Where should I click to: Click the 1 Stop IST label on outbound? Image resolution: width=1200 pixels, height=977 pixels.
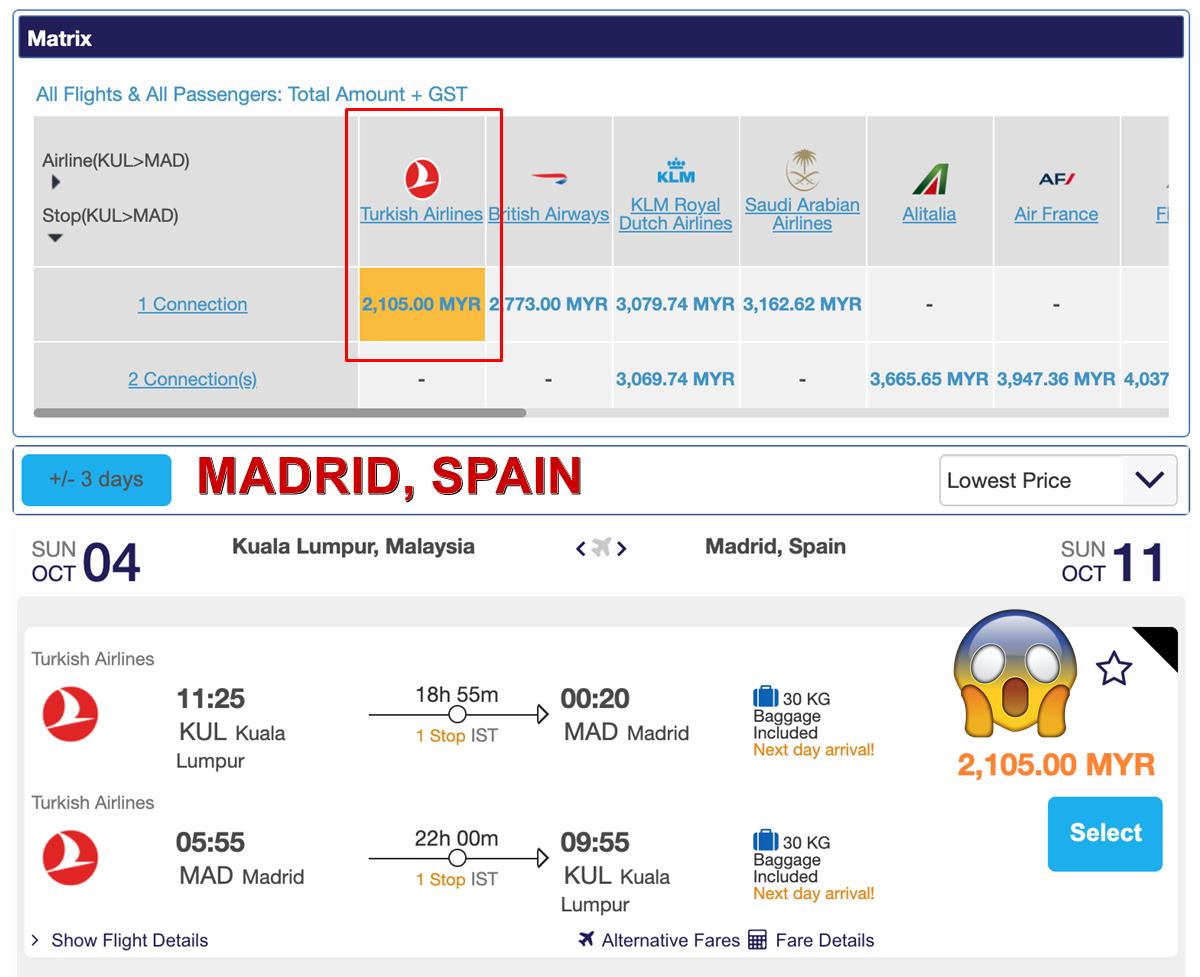(x=457, y=735)
